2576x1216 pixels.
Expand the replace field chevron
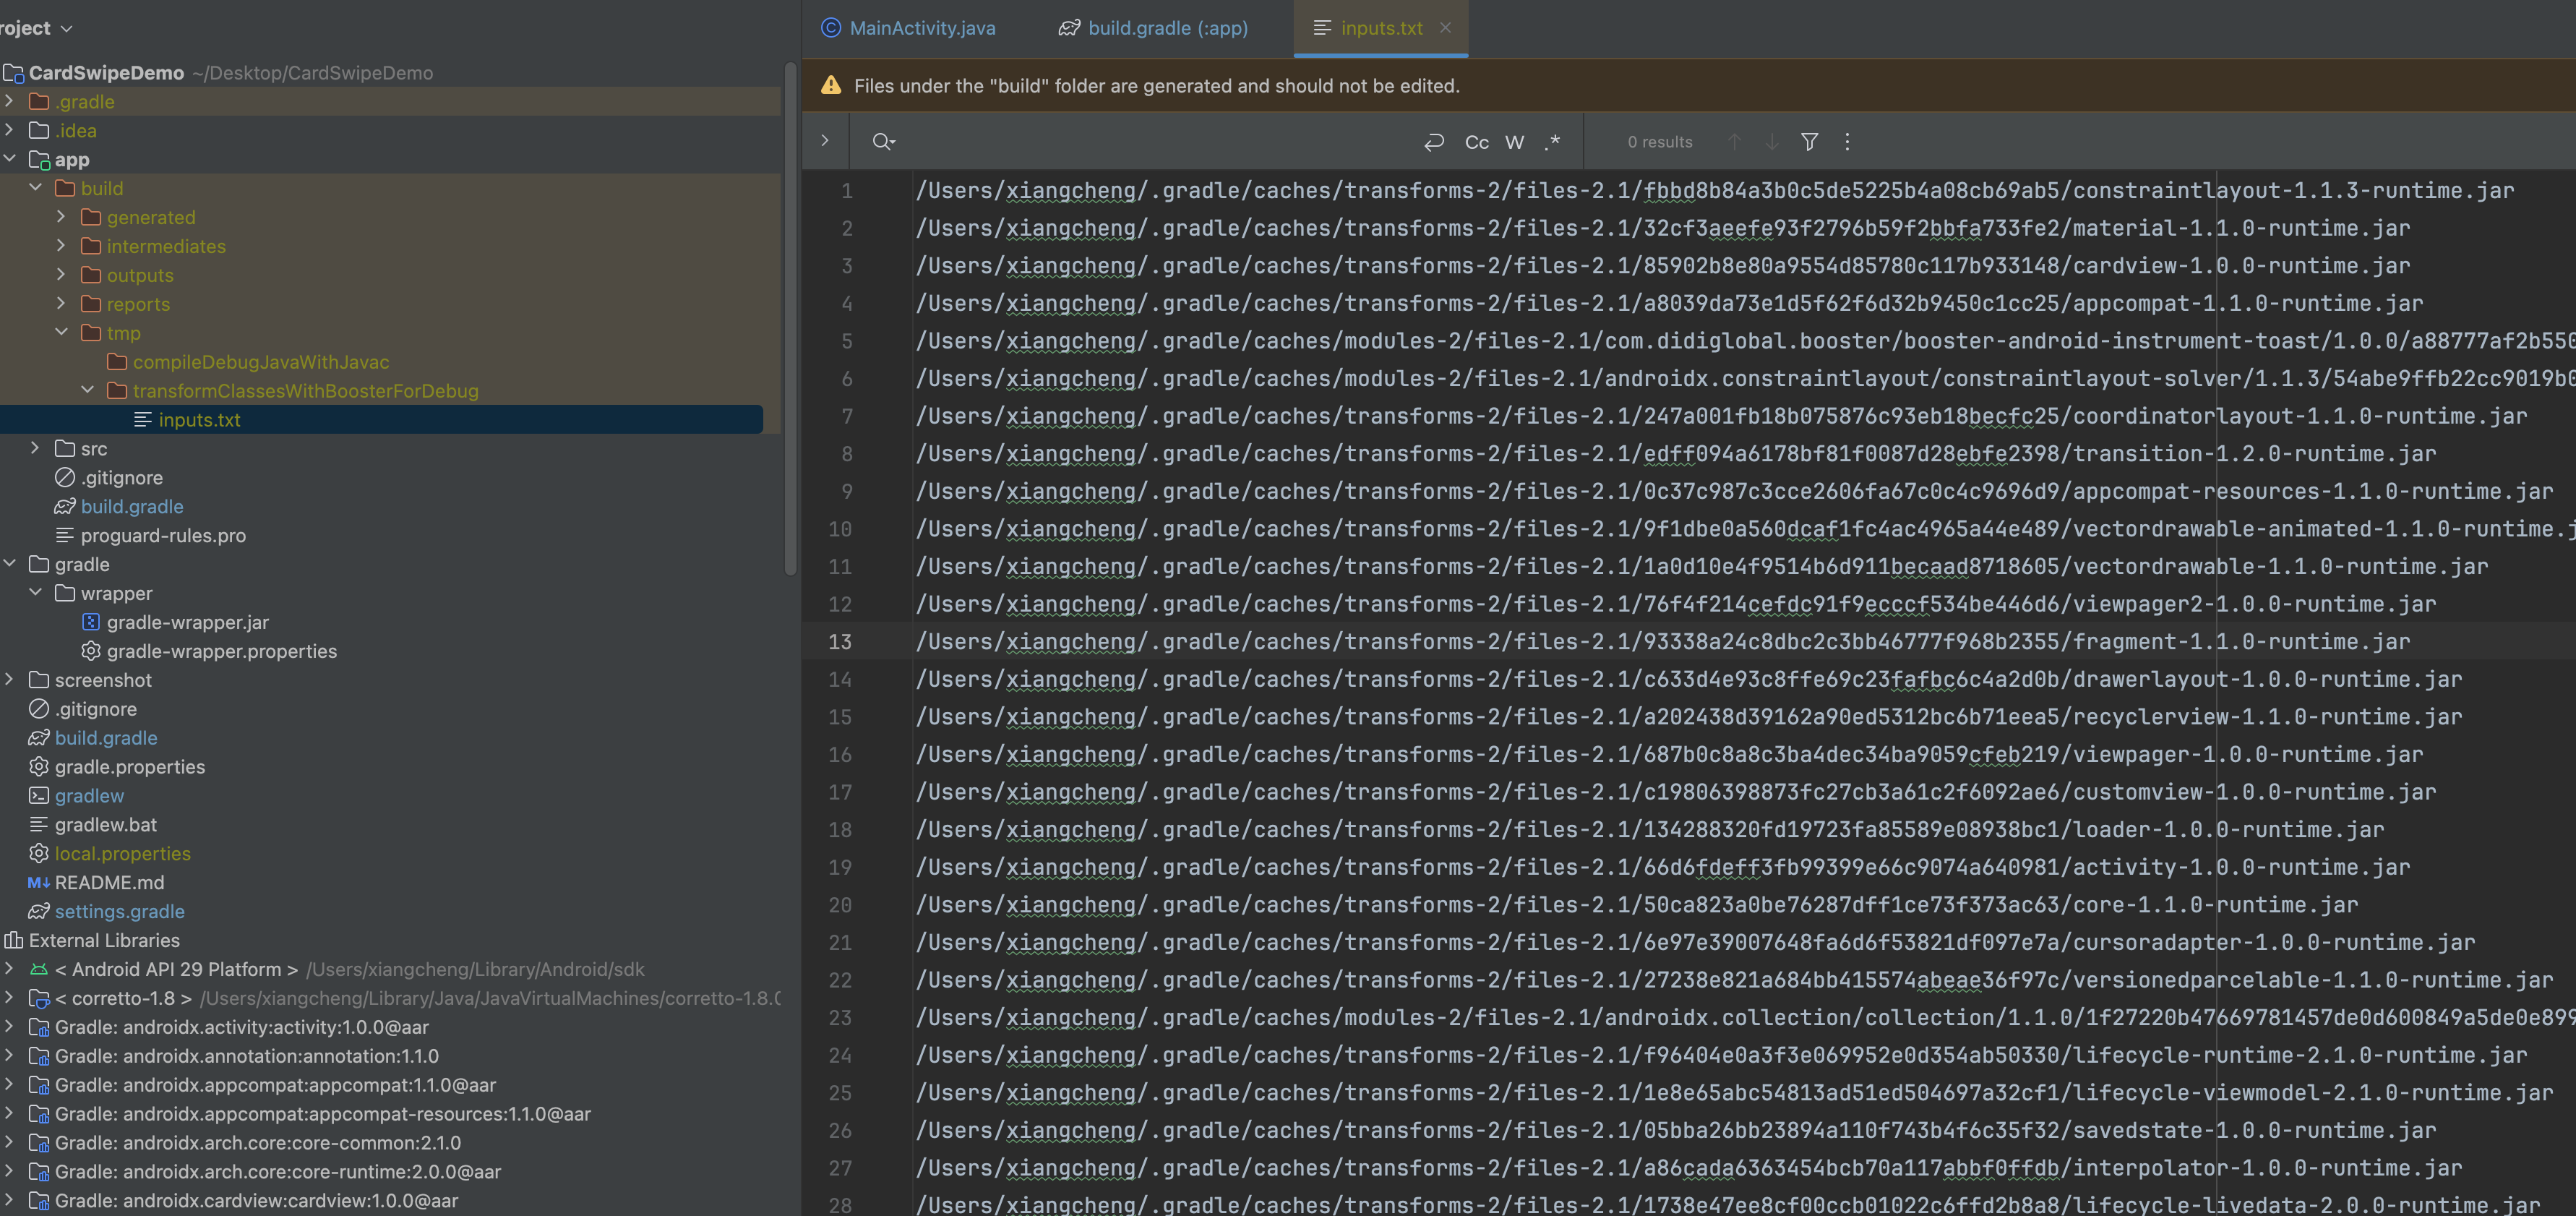click(825, 141)
